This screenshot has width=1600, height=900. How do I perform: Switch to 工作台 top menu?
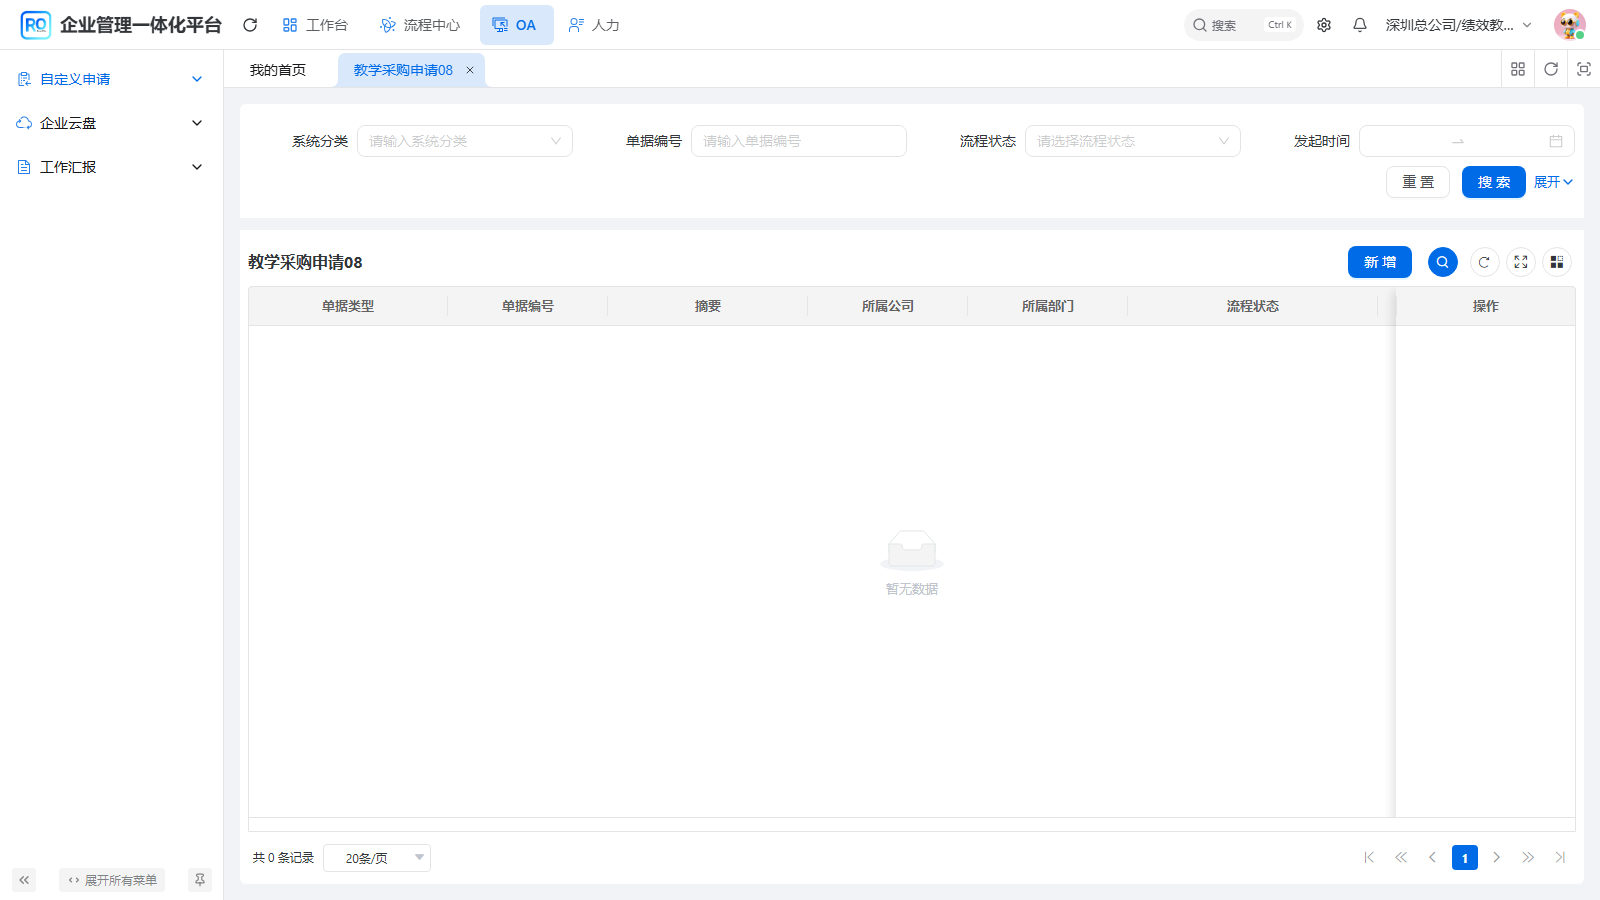pos(315,25)
